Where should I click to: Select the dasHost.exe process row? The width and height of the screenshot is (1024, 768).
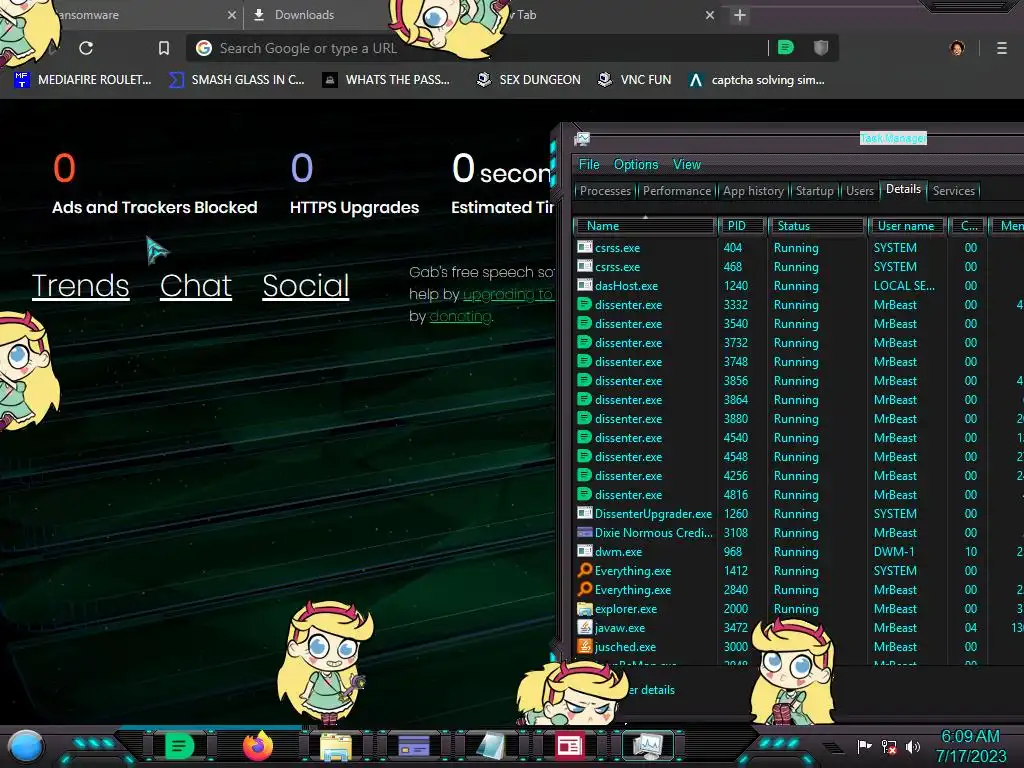[x=797, y=286]
